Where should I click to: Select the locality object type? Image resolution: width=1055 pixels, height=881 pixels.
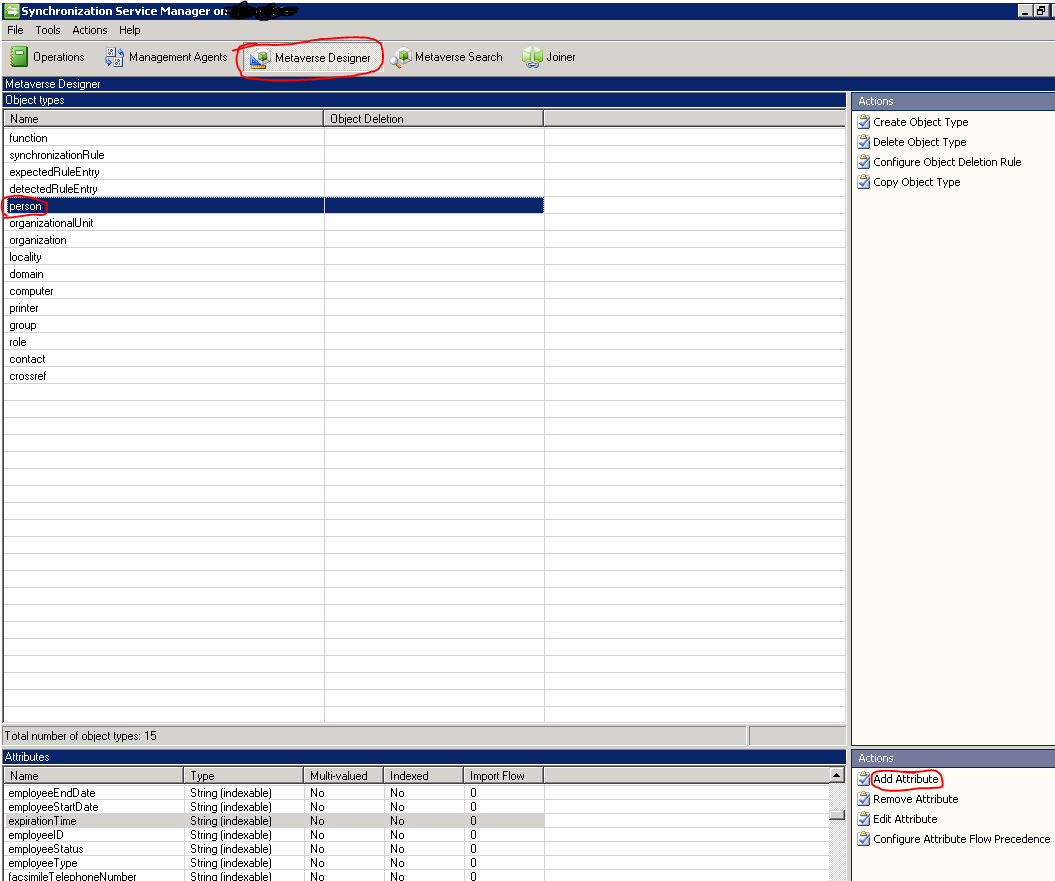pos(274,256)
